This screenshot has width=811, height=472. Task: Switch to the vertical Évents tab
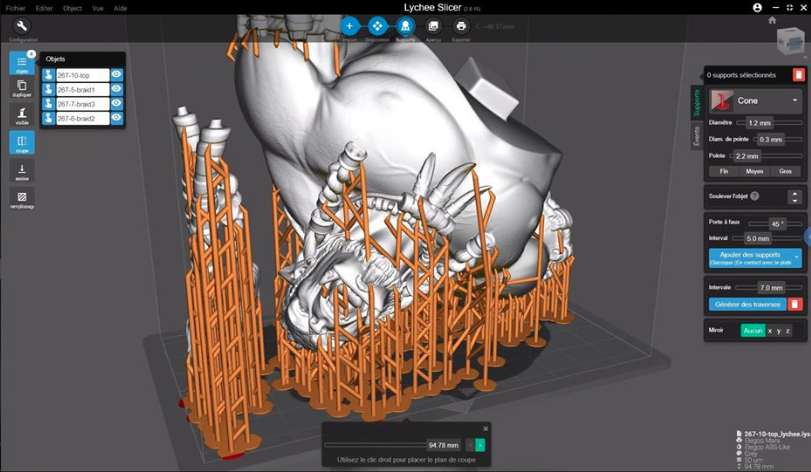tap(697, 135)
